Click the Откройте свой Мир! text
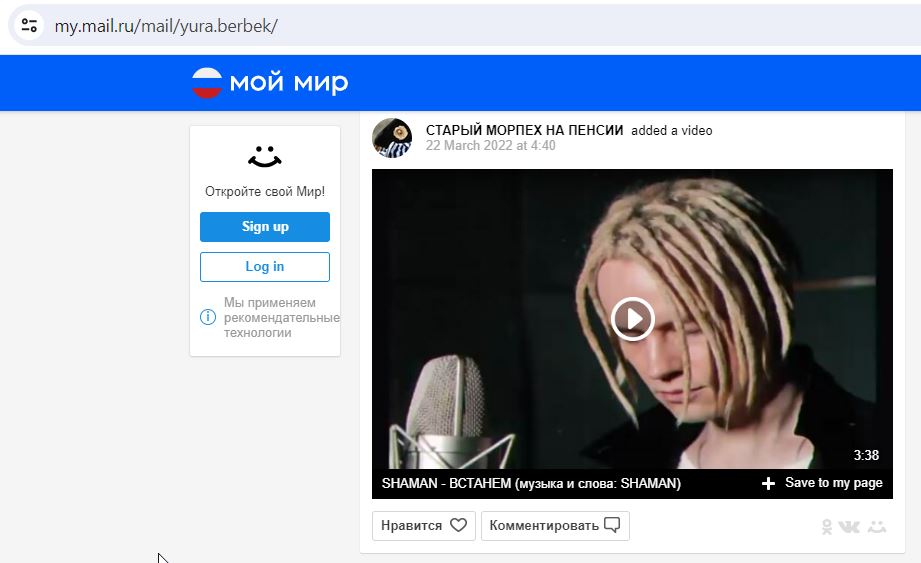Screen dimensions: 921x563 (x=265, y=191)
